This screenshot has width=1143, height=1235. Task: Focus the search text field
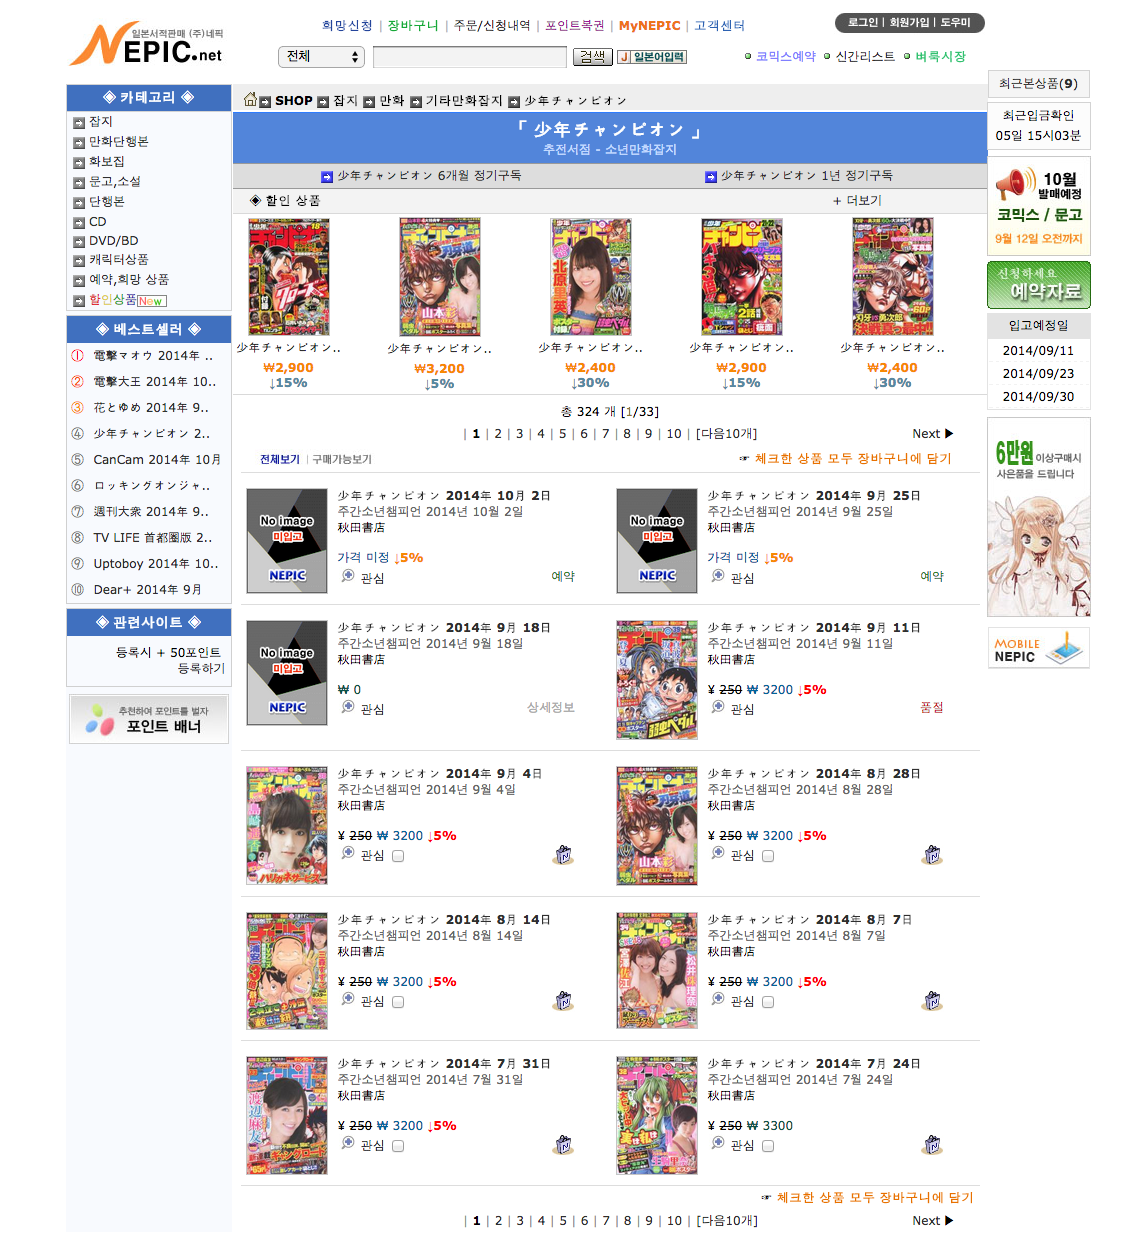470,57
